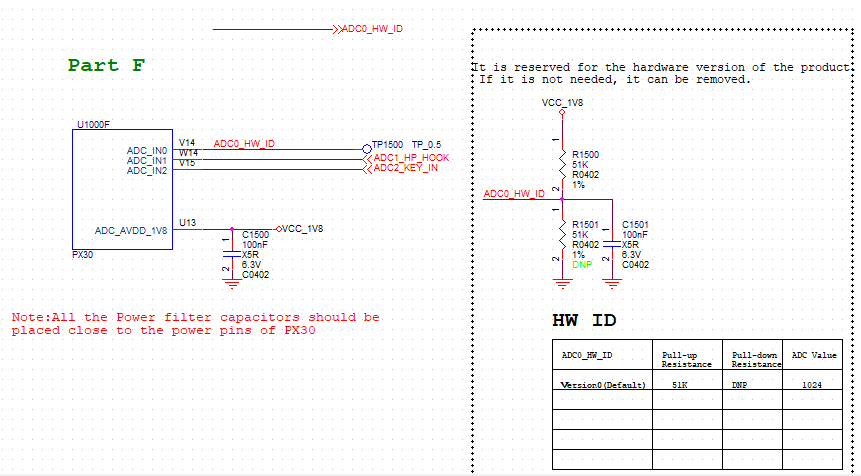Click the R1500 resistor symbol
This screenshot has height=476, width=861.
coord(562,164)
